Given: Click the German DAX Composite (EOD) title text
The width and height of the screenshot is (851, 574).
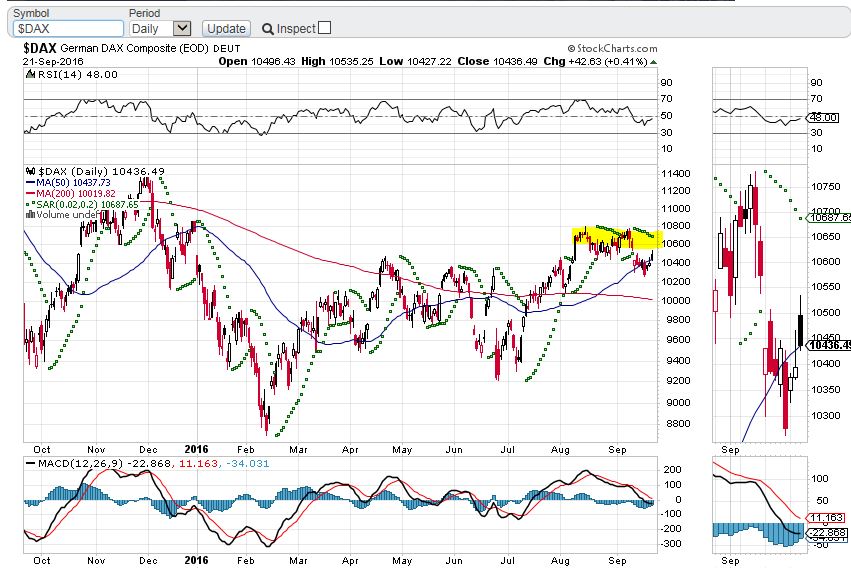Looking at the screenshot, I should pos(134,48).
